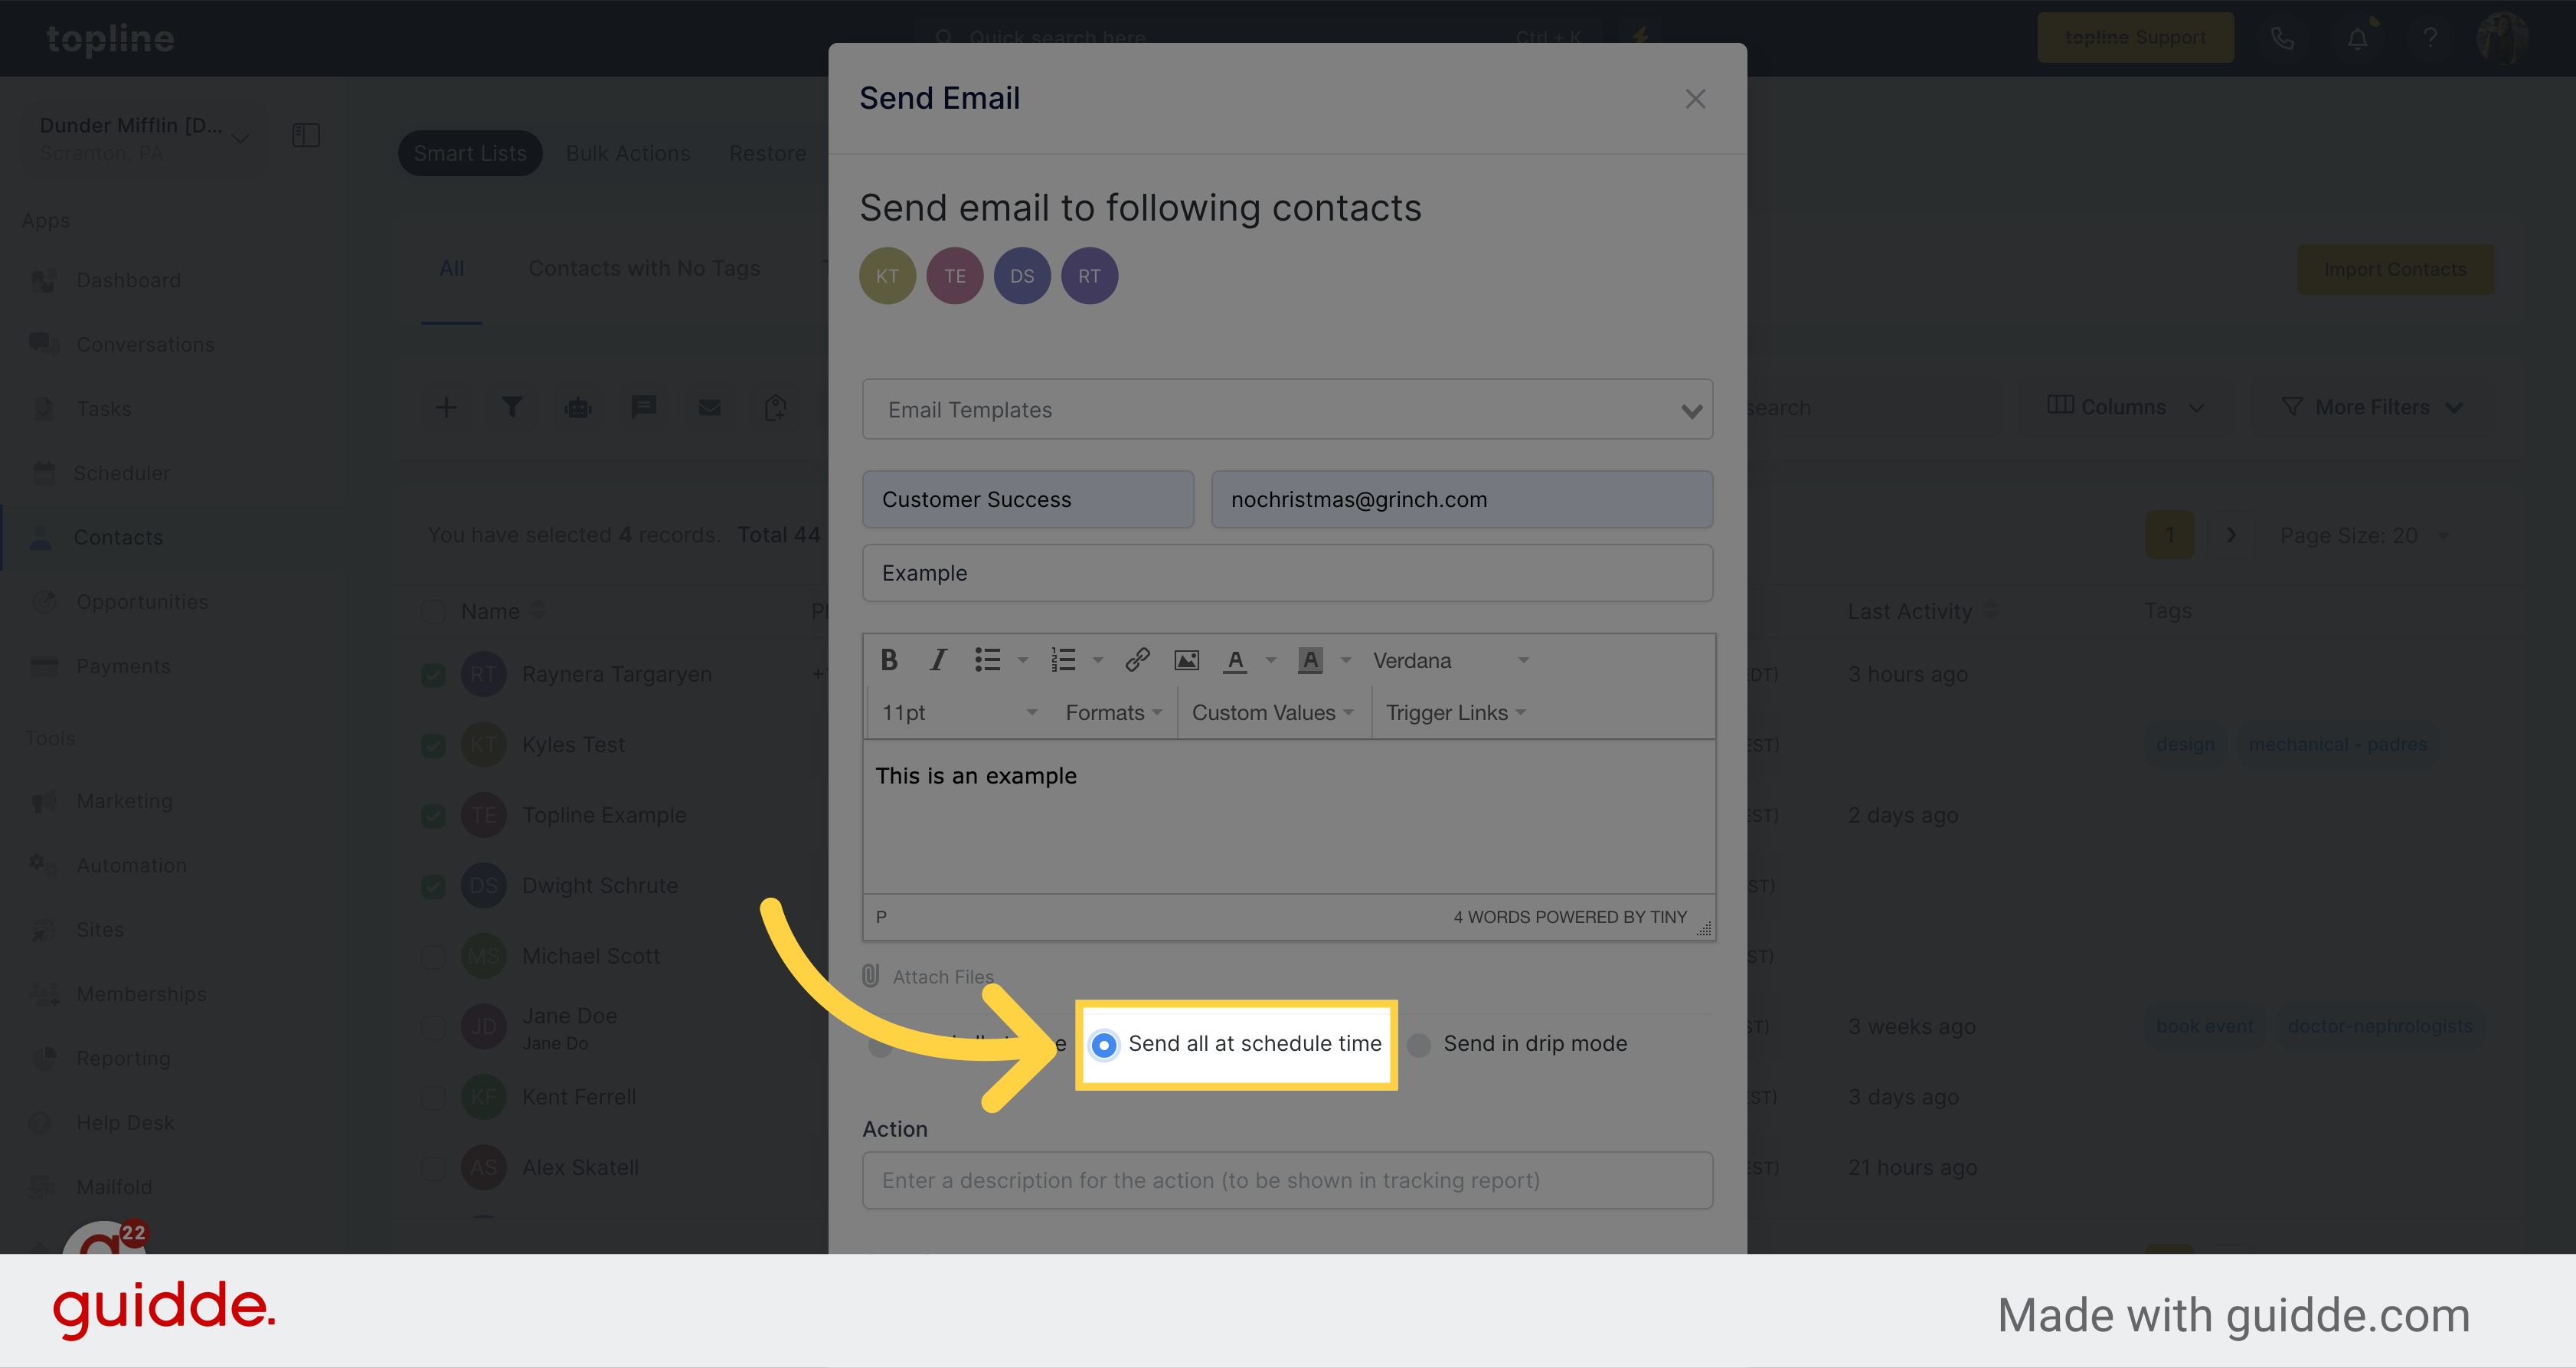Click the Bullet list icon
This screenshot has height=1368, width=2576.
[988, 661]
